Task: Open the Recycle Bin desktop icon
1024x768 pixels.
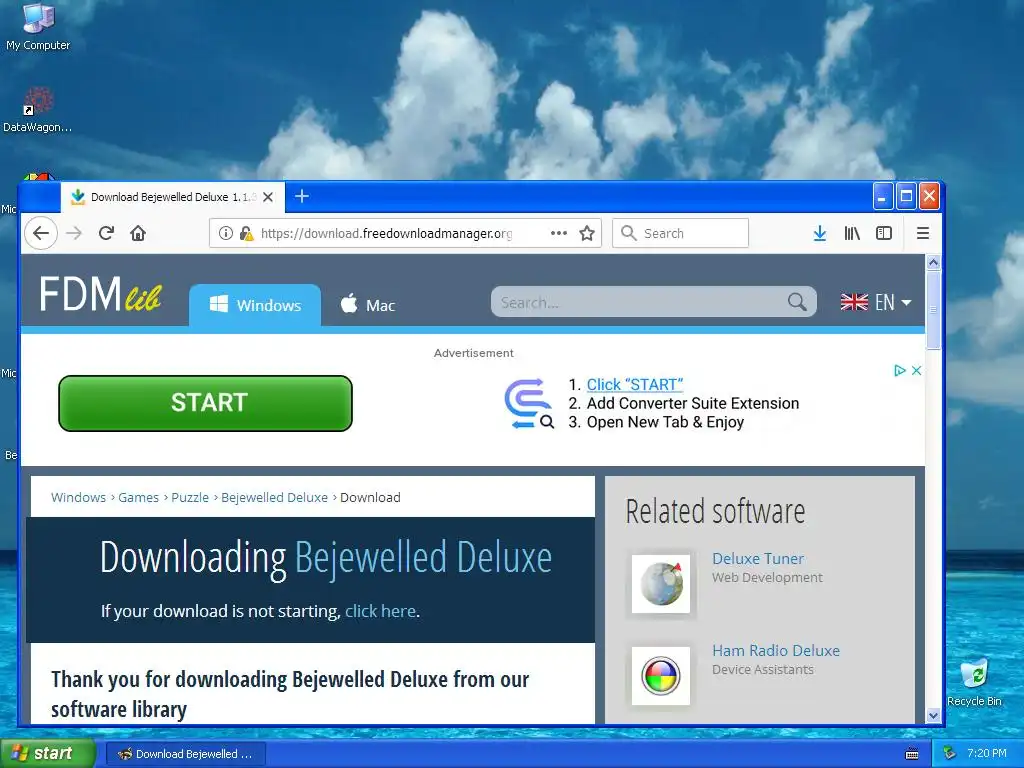Action: click(974, 682)
